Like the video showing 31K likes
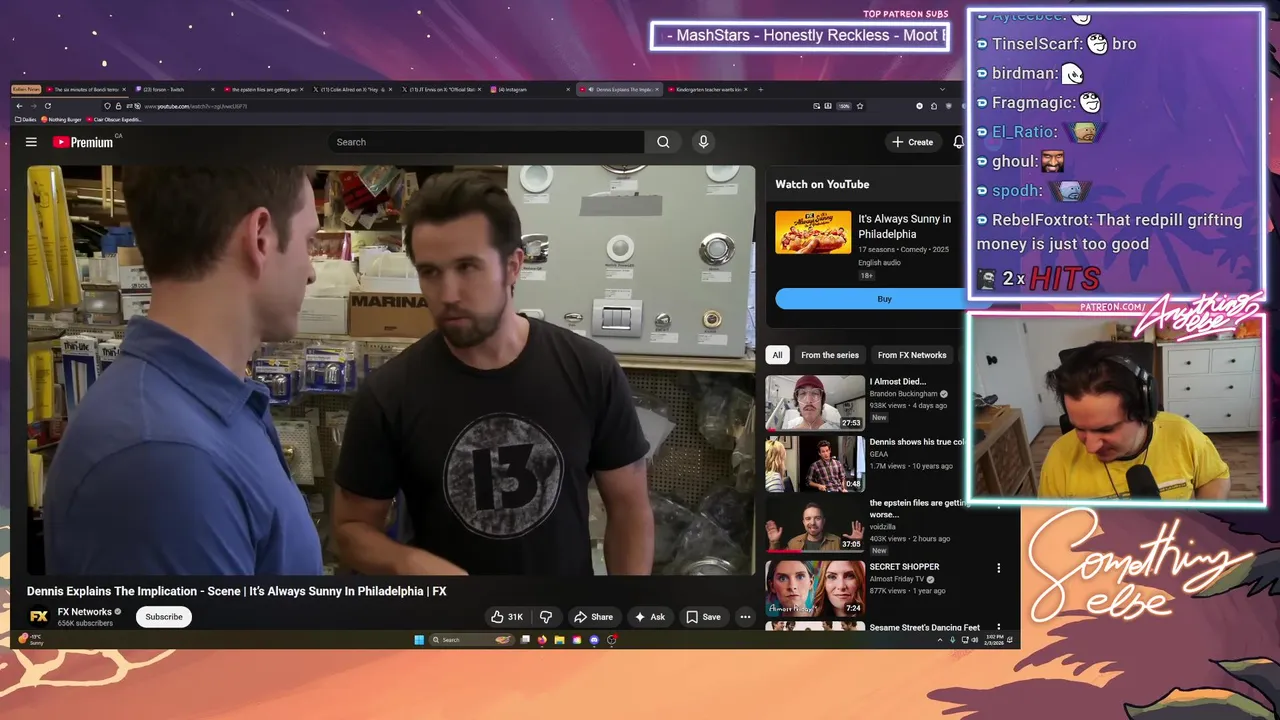 point(507,617)
